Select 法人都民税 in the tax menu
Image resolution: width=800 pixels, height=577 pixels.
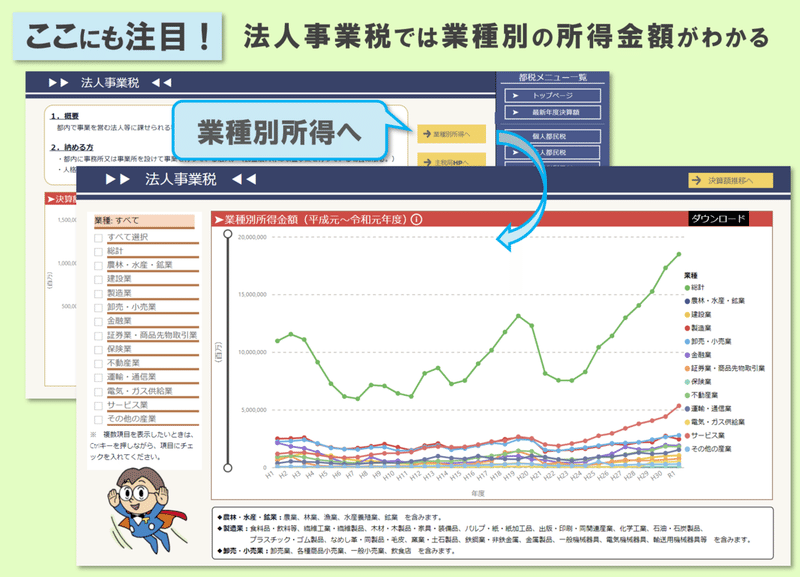tap(553, 152)
